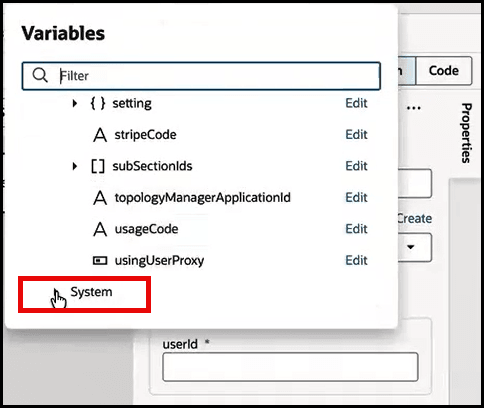Image resolution: width=484 pixels, height=408 pixels.
Task: Expand the subSectionIds array node
Action: tap(75, 166)
